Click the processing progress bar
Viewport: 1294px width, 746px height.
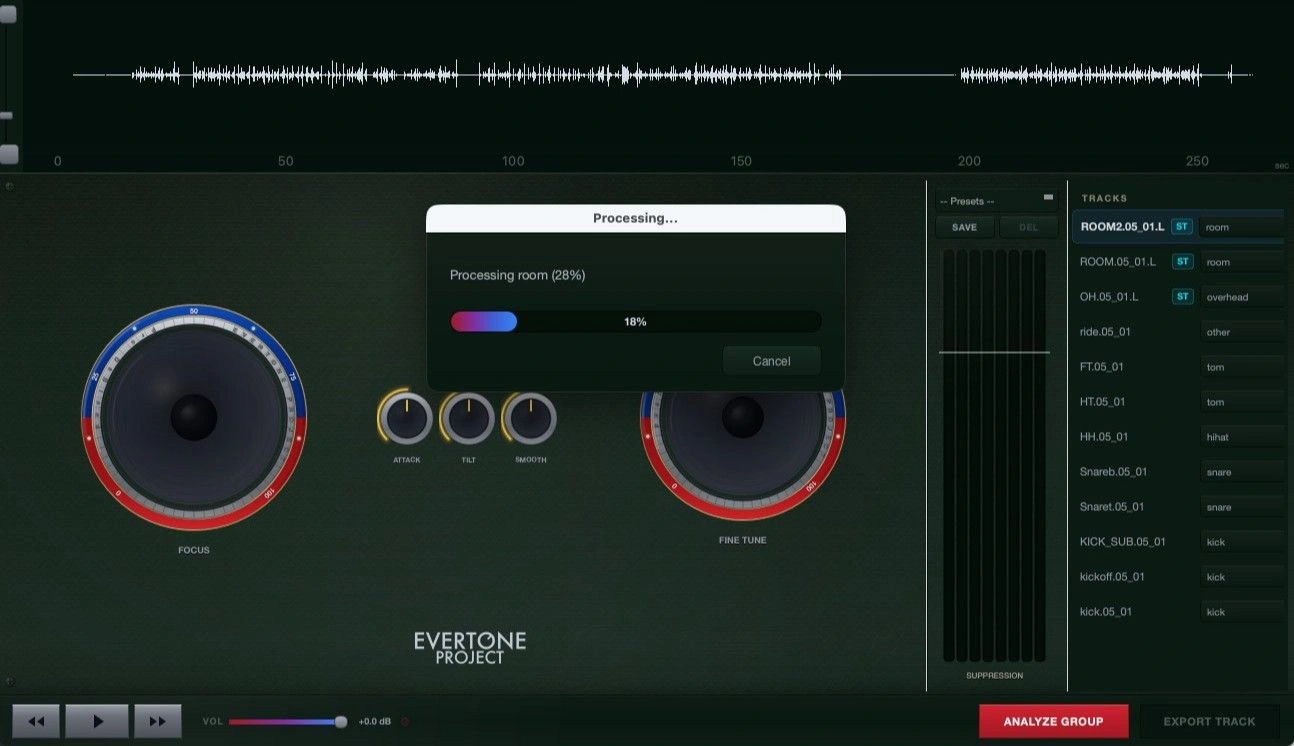(635, 321)
